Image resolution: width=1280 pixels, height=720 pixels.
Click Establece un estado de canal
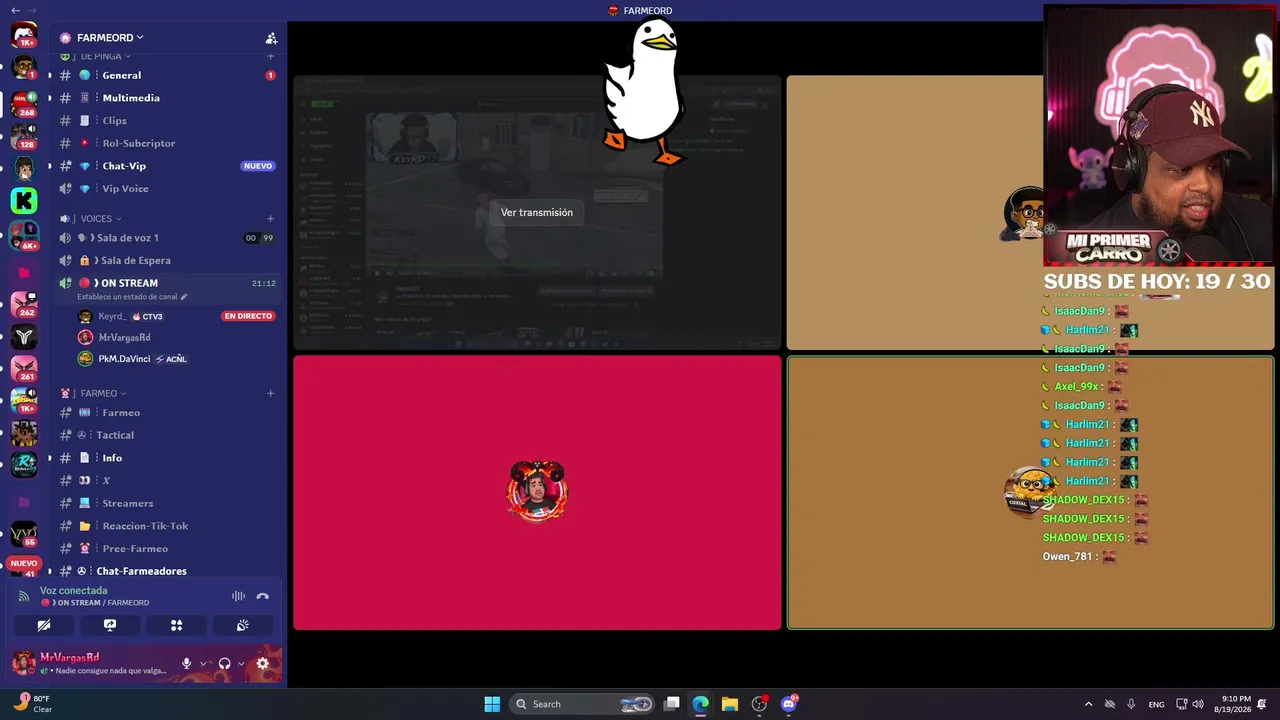click(131, 297)
